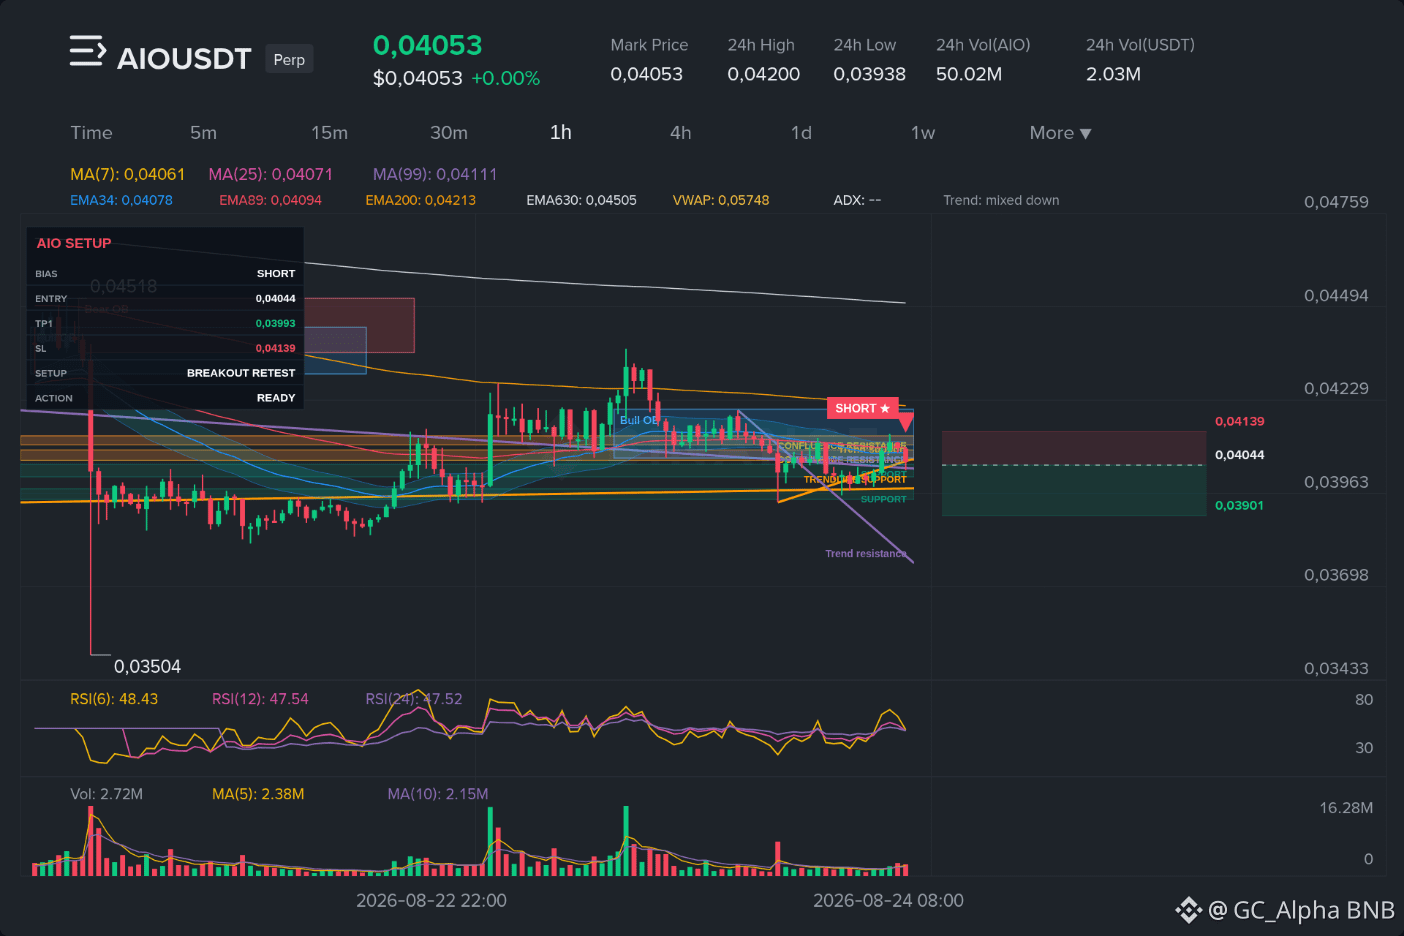Click the 24h High value 0,04200
This screenshot has height=936, width=1404.
(764, 74)
